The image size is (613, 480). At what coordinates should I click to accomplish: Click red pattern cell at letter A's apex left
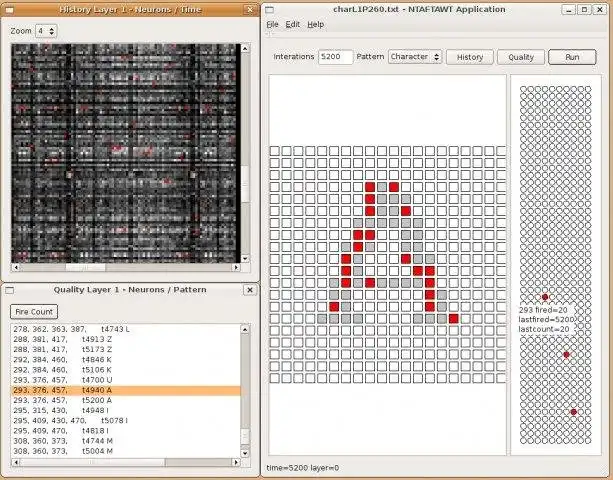tap(370, 187)
